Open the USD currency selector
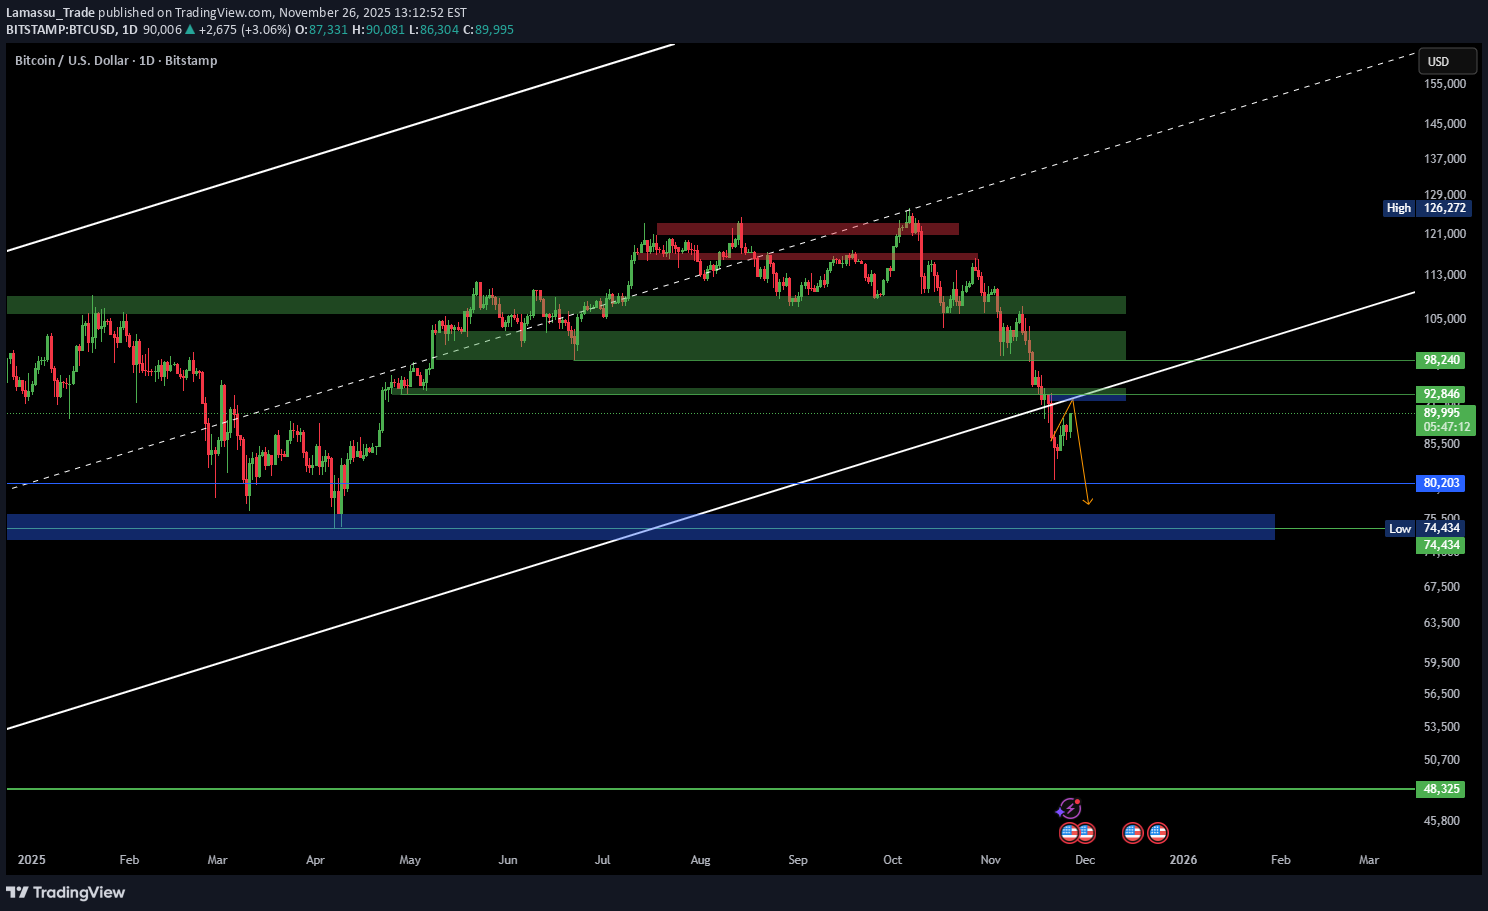 click(x=1447, y=61)
